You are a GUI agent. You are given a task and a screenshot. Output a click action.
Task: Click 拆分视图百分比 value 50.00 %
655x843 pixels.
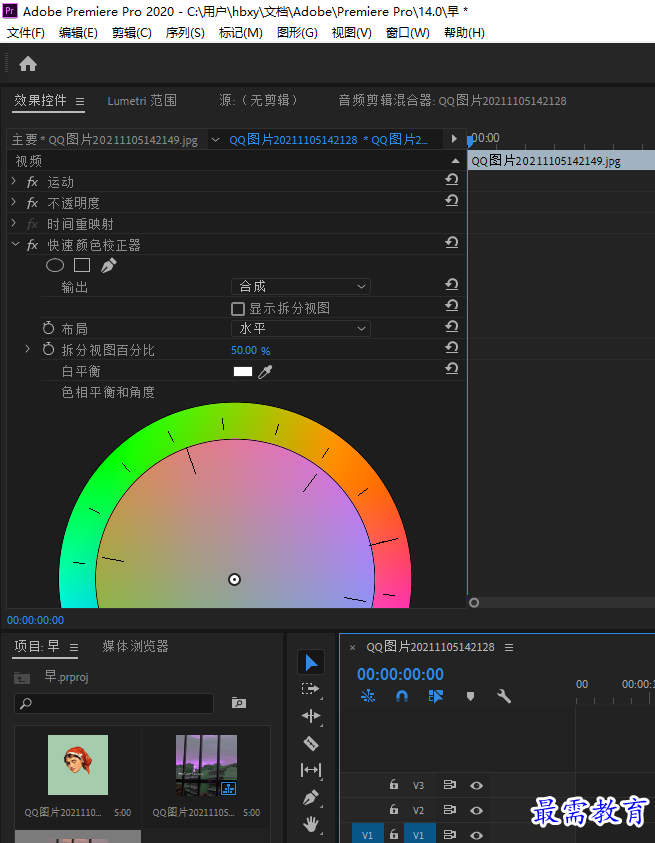point(251,351)
